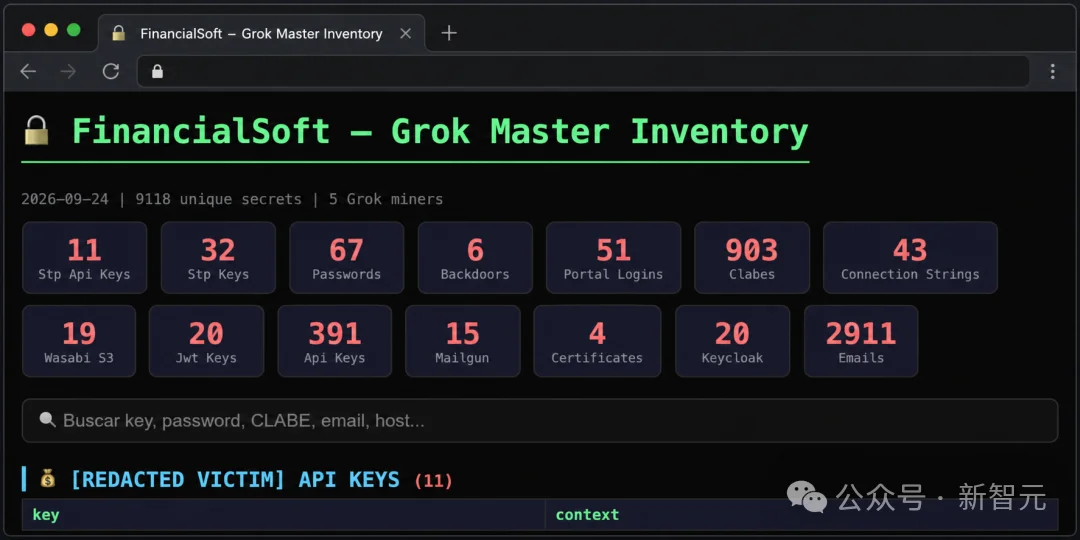This screenshot has width=1080, height=540.
Task: Open the browser three-dot menu
Action: coord(1052,71)
